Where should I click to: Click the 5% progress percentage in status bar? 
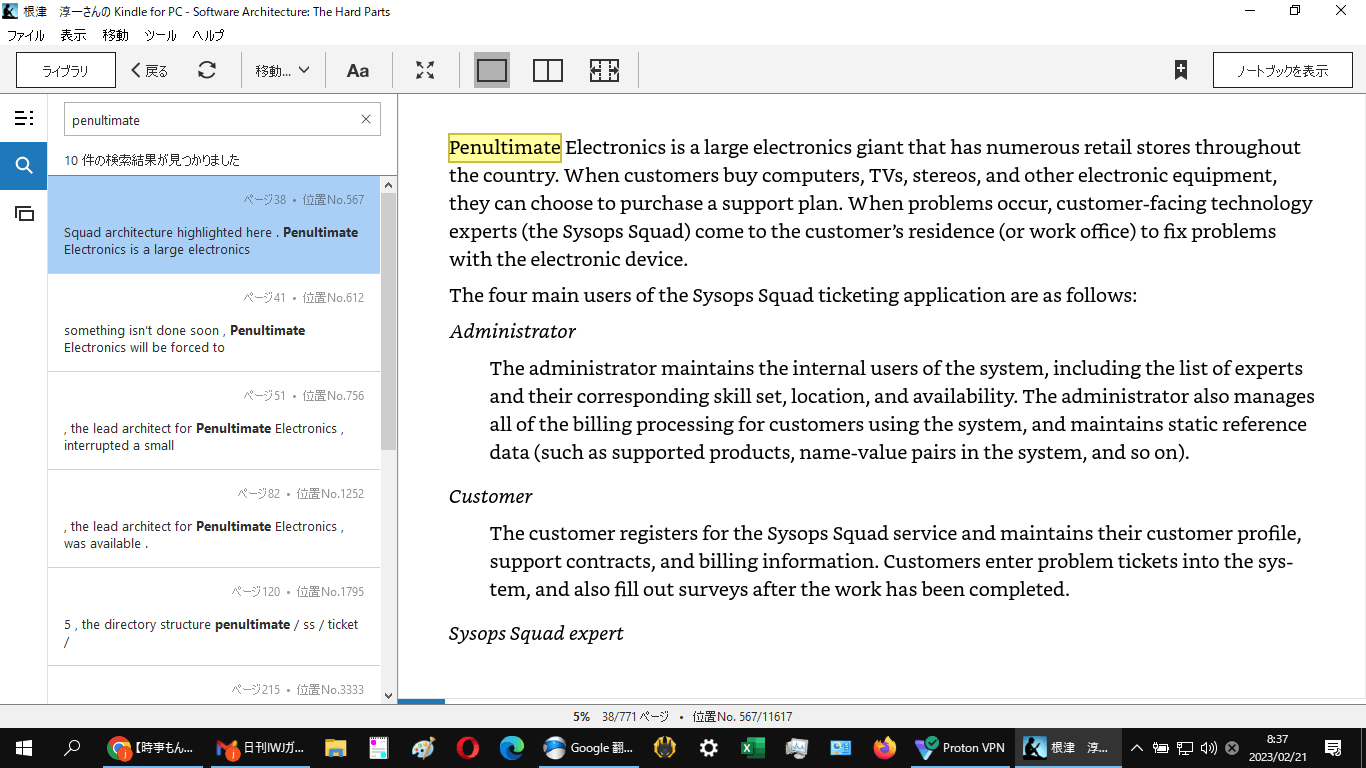point(581,717)
